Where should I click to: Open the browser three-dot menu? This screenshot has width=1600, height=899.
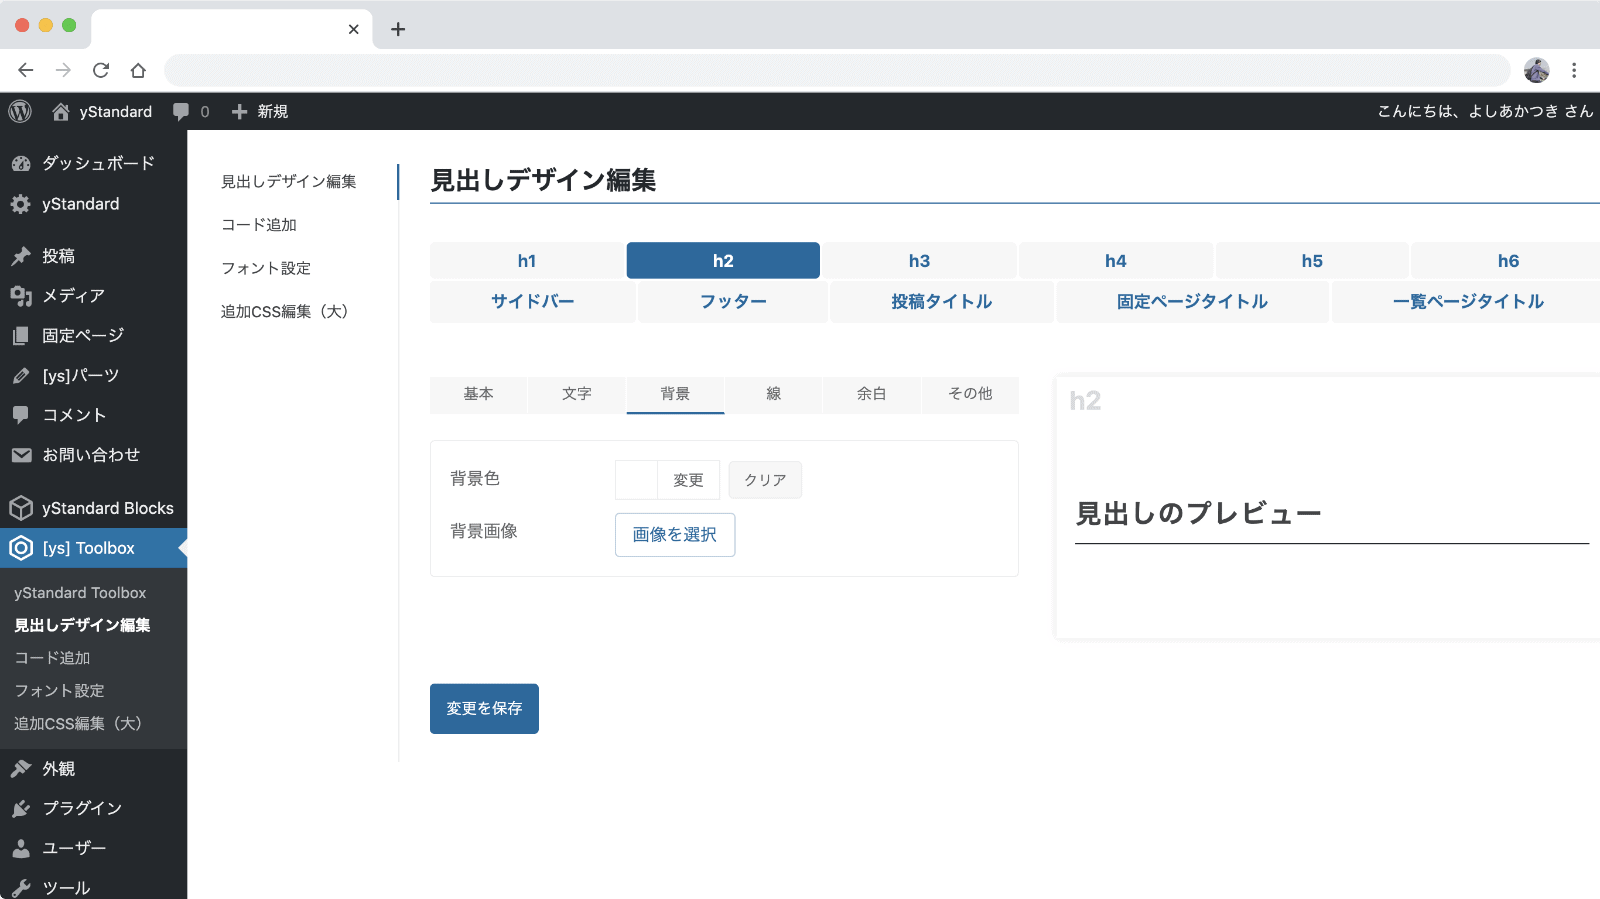1574,70
